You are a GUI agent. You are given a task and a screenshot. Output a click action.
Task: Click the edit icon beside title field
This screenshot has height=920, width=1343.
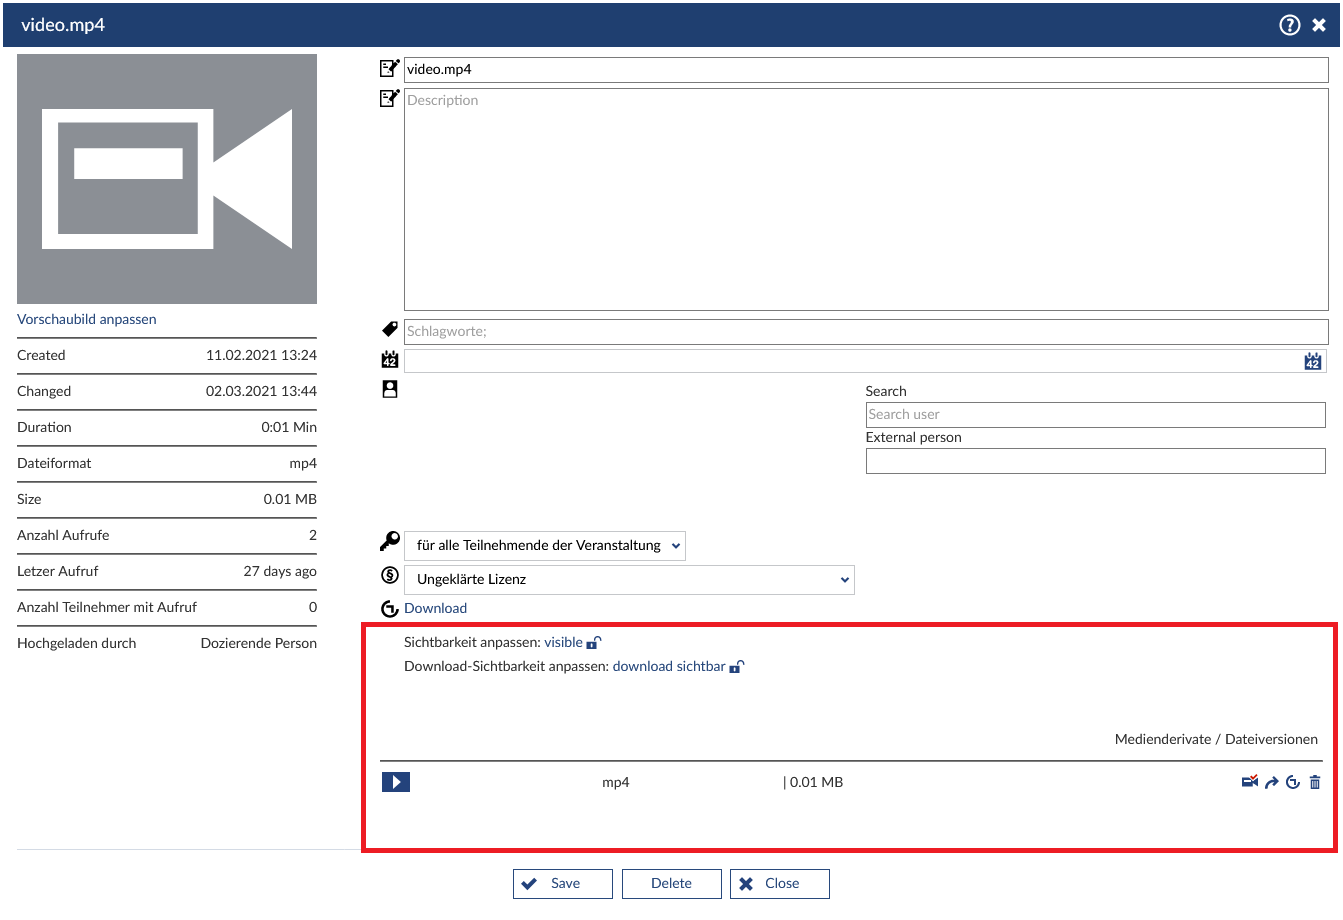point(389,69)
